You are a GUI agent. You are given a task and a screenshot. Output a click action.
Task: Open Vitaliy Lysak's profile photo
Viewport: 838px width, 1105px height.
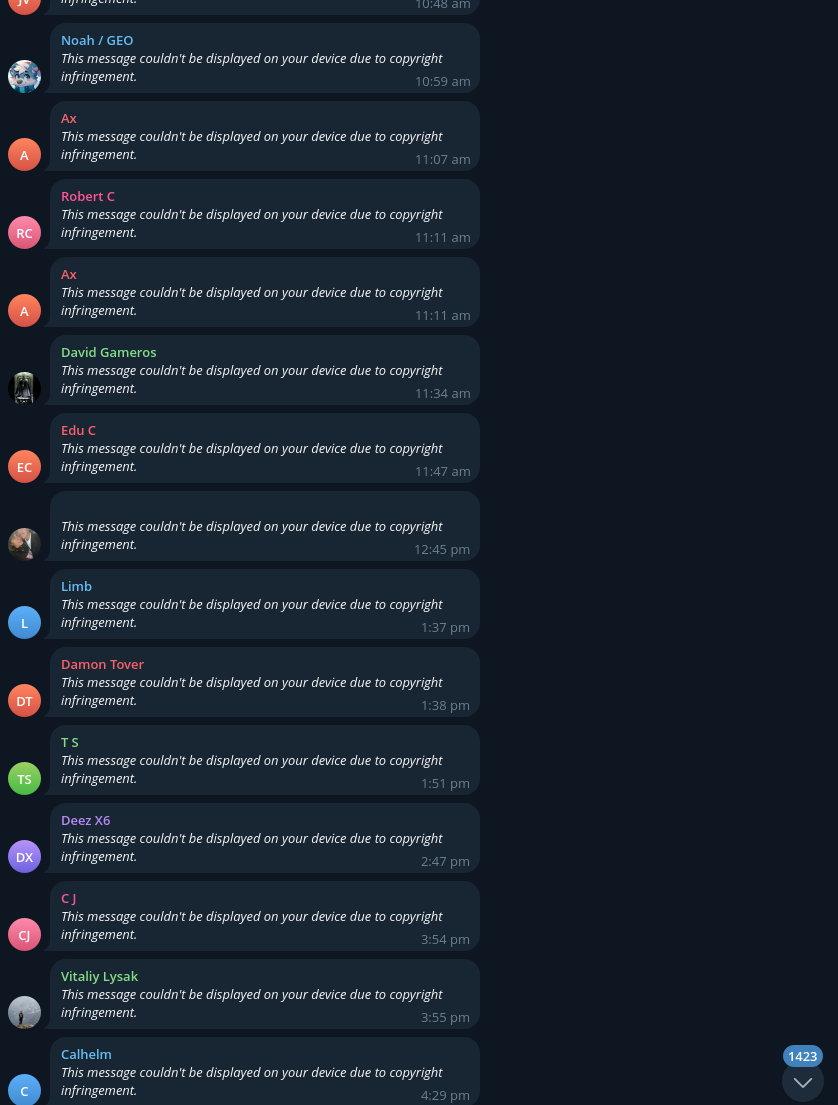(x=24, y=1013)
